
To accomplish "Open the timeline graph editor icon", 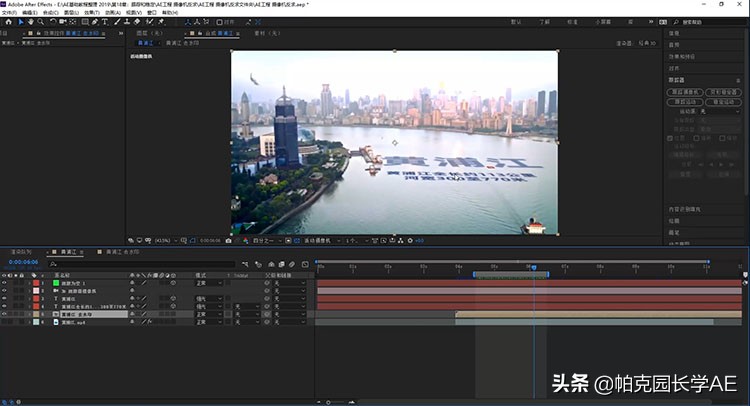I will (x=305, y=264).
